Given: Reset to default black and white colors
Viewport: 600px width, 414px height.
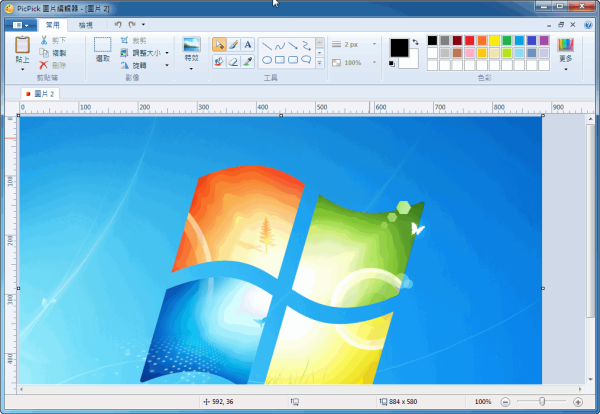Looking at the screenshot, I should click(x=392, y=64).
